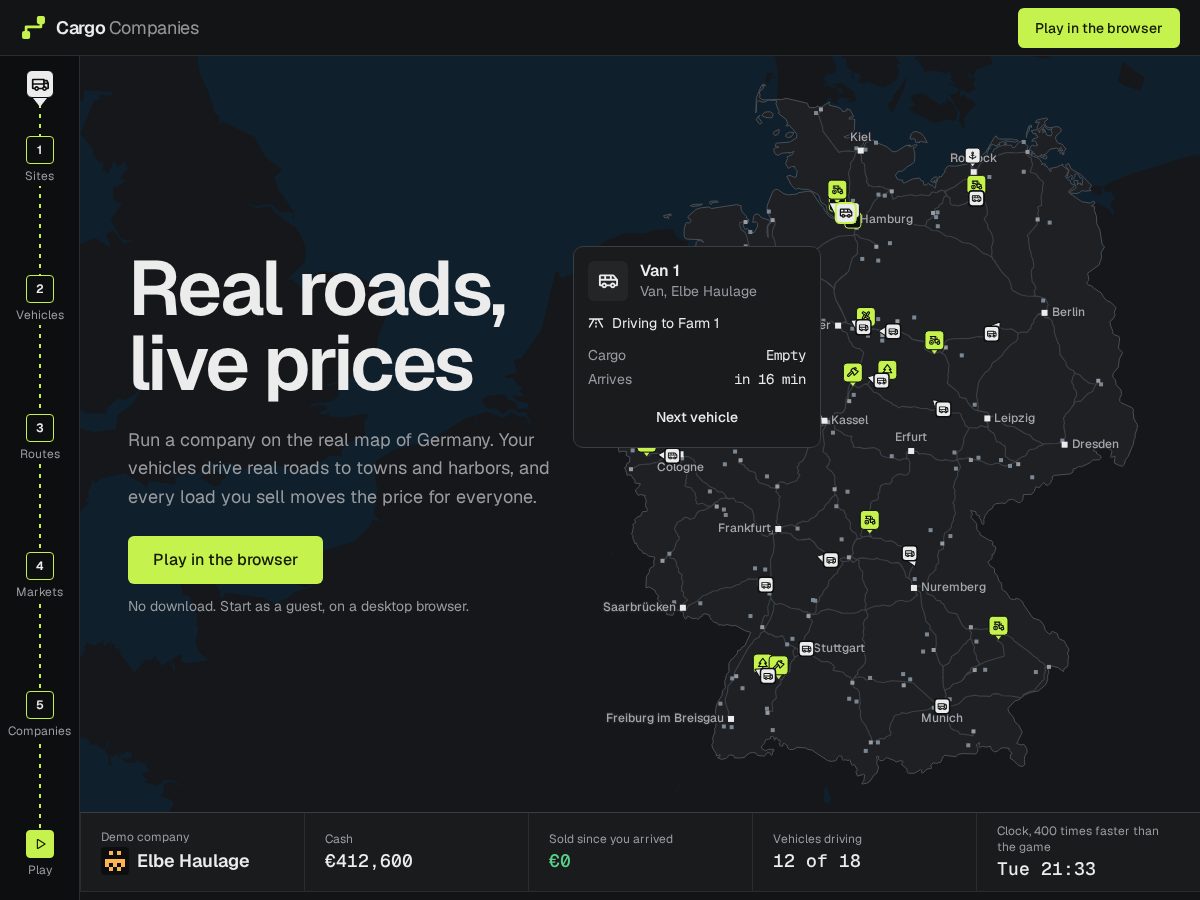Select the van marker above Cologne
Screen dimensions: 1200x900
(x=672, y=456)
